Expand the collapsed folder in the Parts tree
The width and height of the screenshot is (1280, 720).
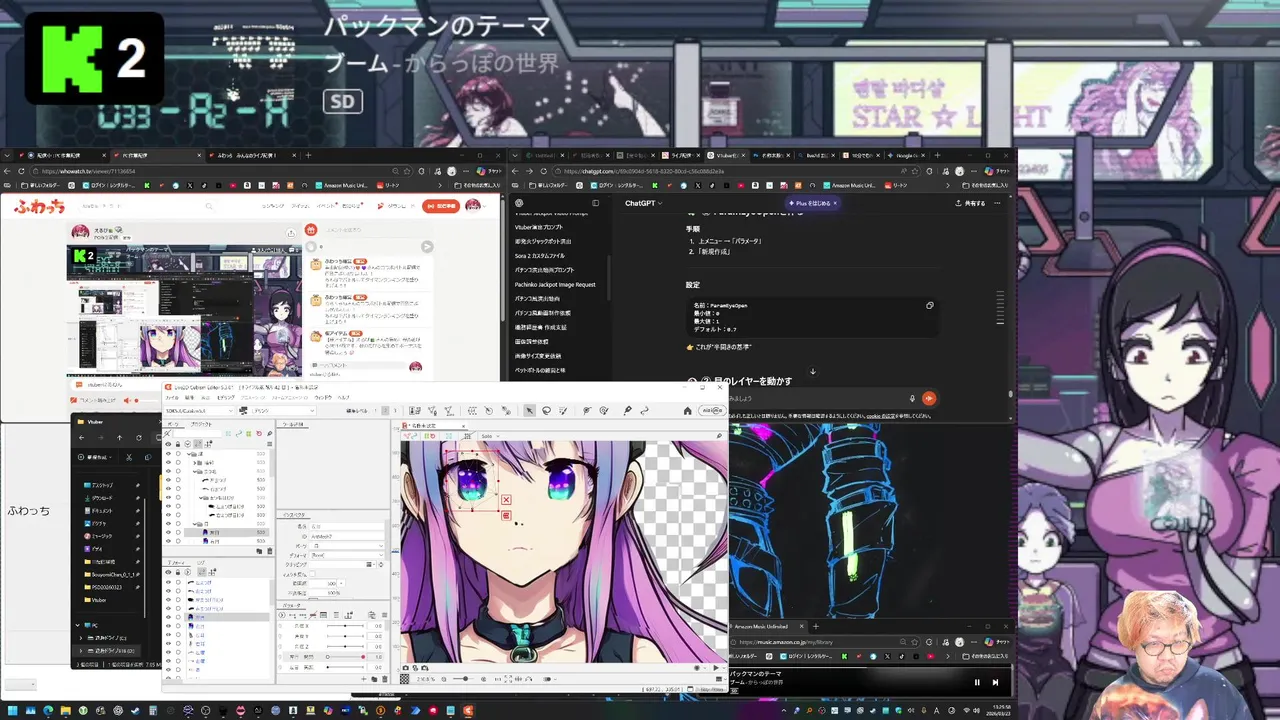pos(195,463)
